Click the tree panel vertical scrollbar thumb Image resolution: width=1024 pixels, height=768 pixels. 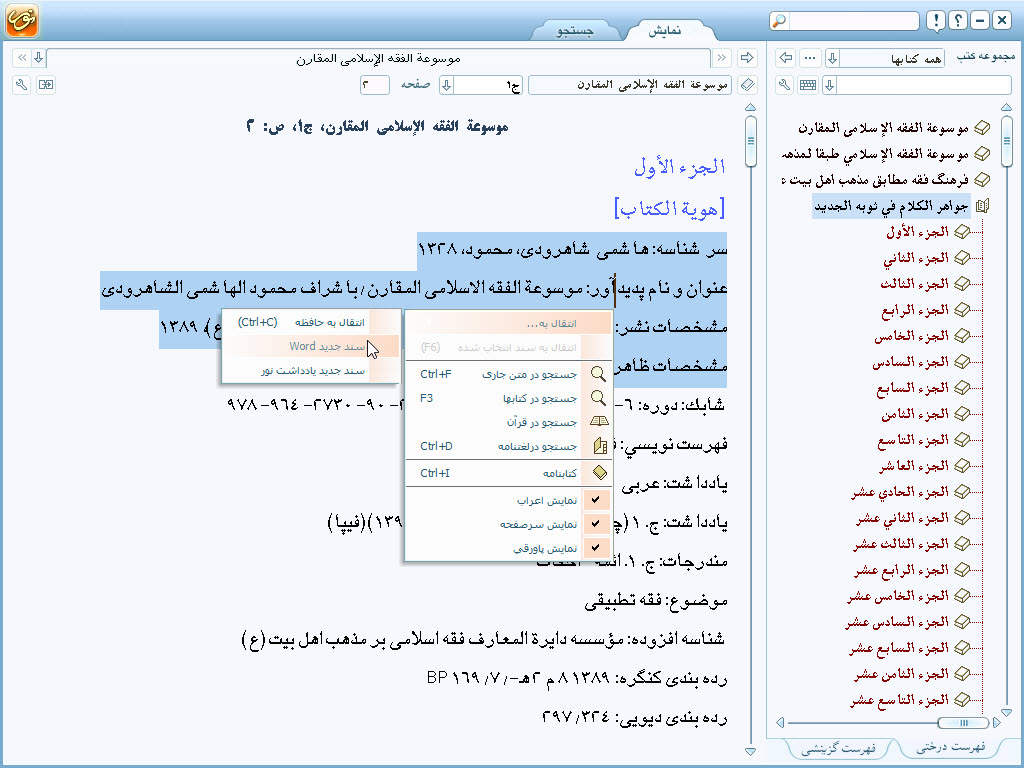[x=1006, y=140]
